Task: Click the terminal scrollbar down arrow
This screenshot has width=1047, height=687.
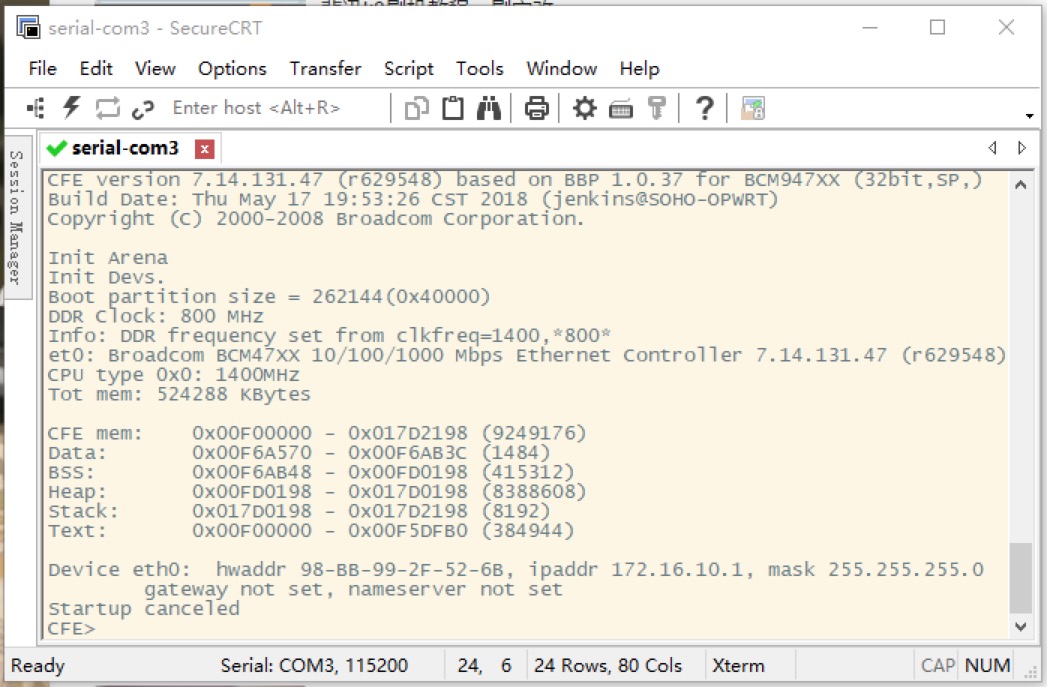Action: tap(1020, 626)
